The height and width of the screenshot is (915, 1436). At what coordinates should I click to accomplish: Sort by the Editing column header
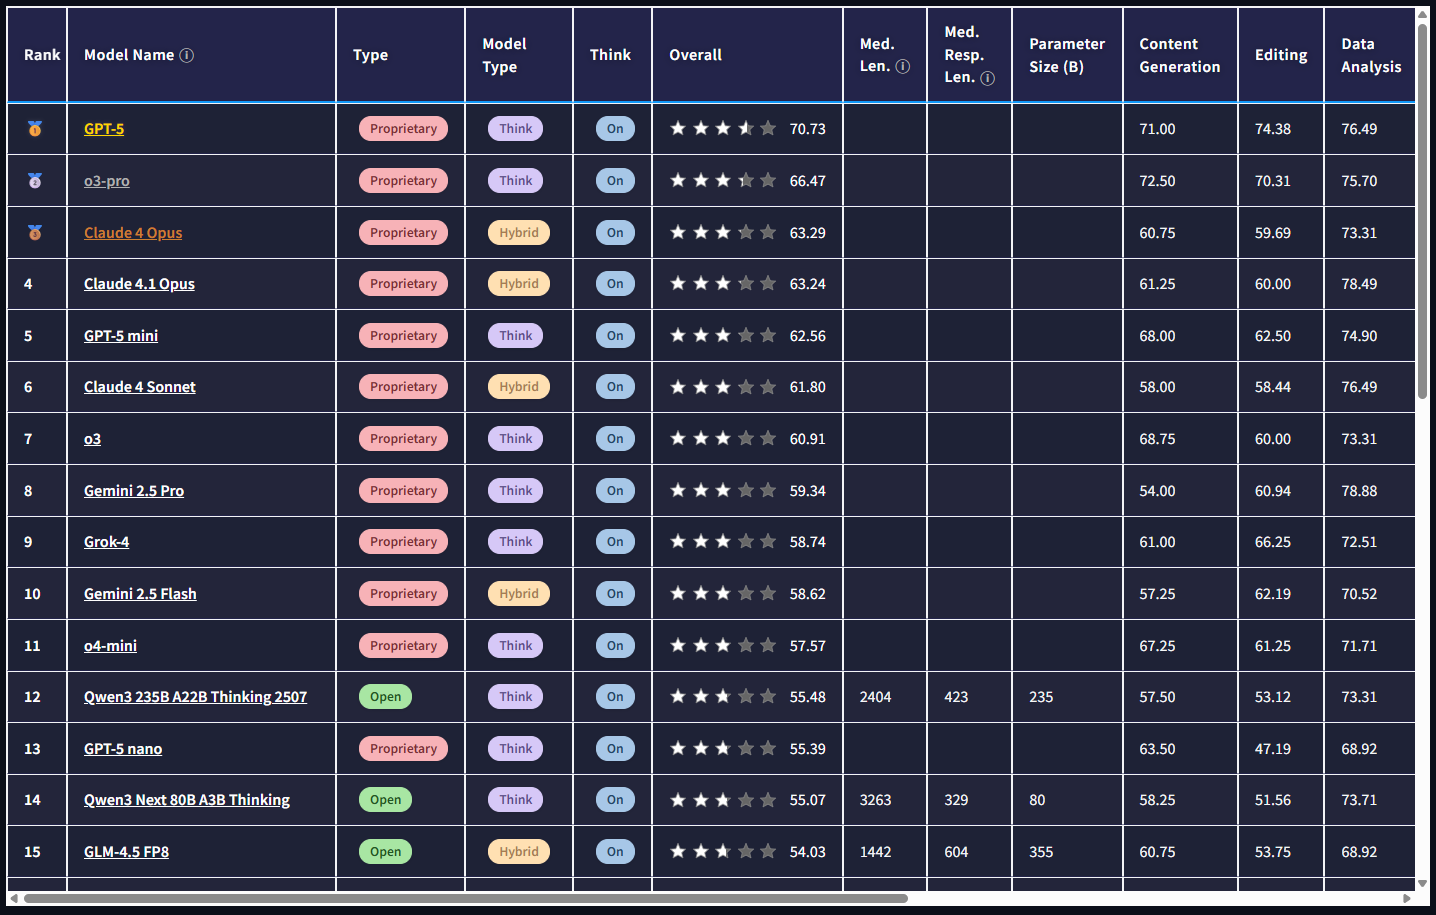[1281, 55]
